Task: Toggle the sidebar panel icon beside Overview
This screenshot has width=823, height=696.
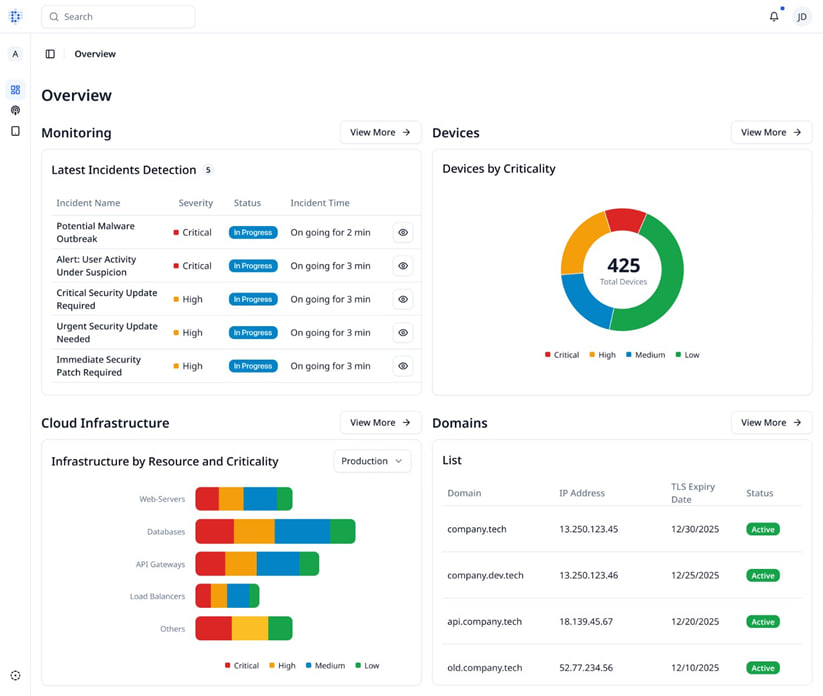Action: click(x=50, y=54)
